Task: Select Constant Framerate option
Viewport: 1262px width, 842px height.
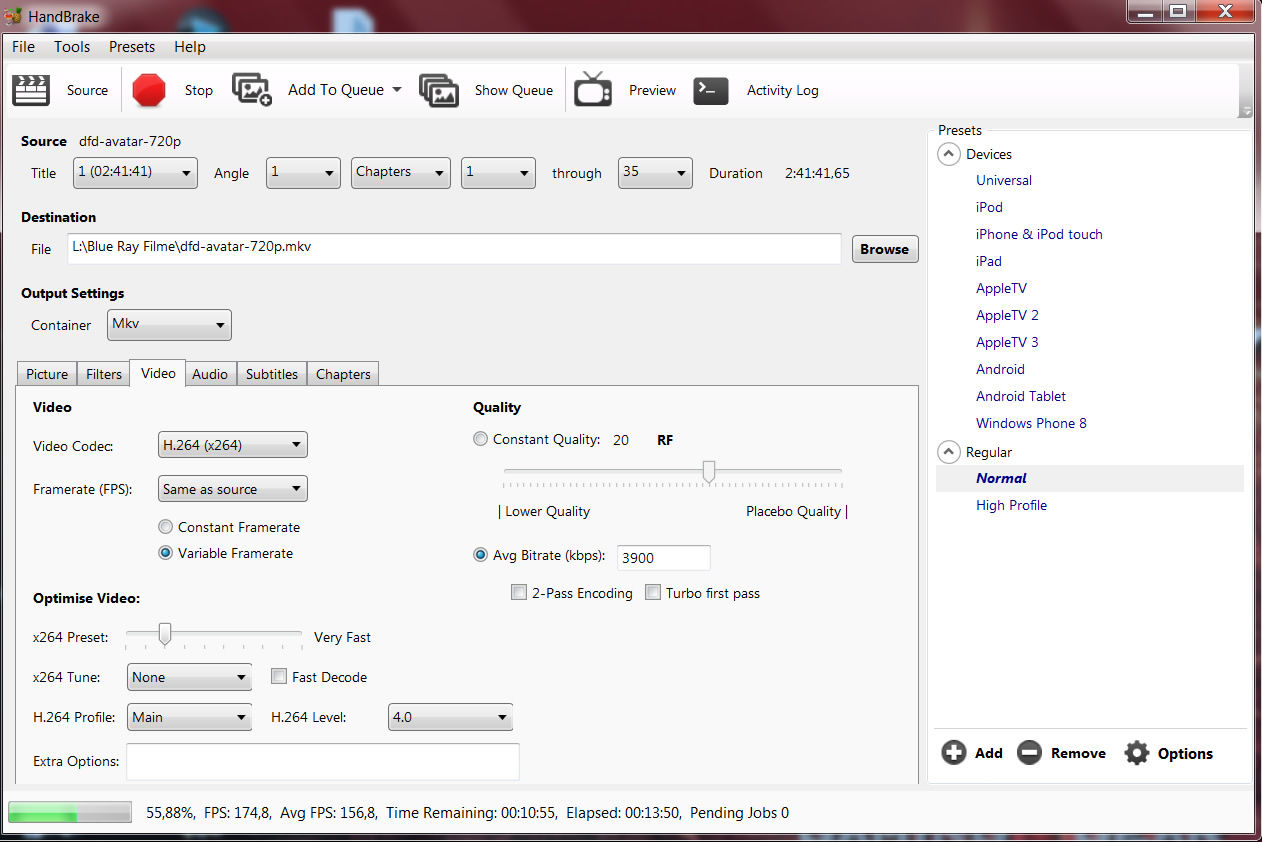Action: pos(166,527)
